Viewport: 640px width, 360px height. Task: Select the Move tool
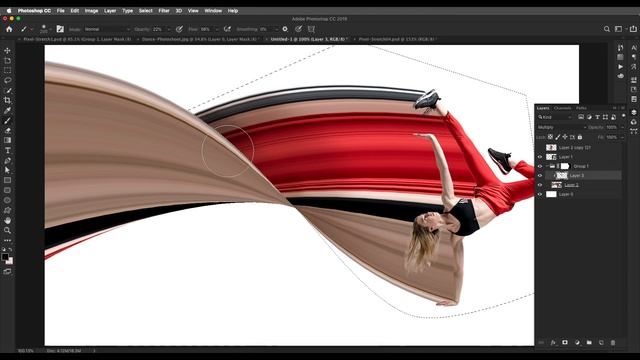click(x=7, y=51)
